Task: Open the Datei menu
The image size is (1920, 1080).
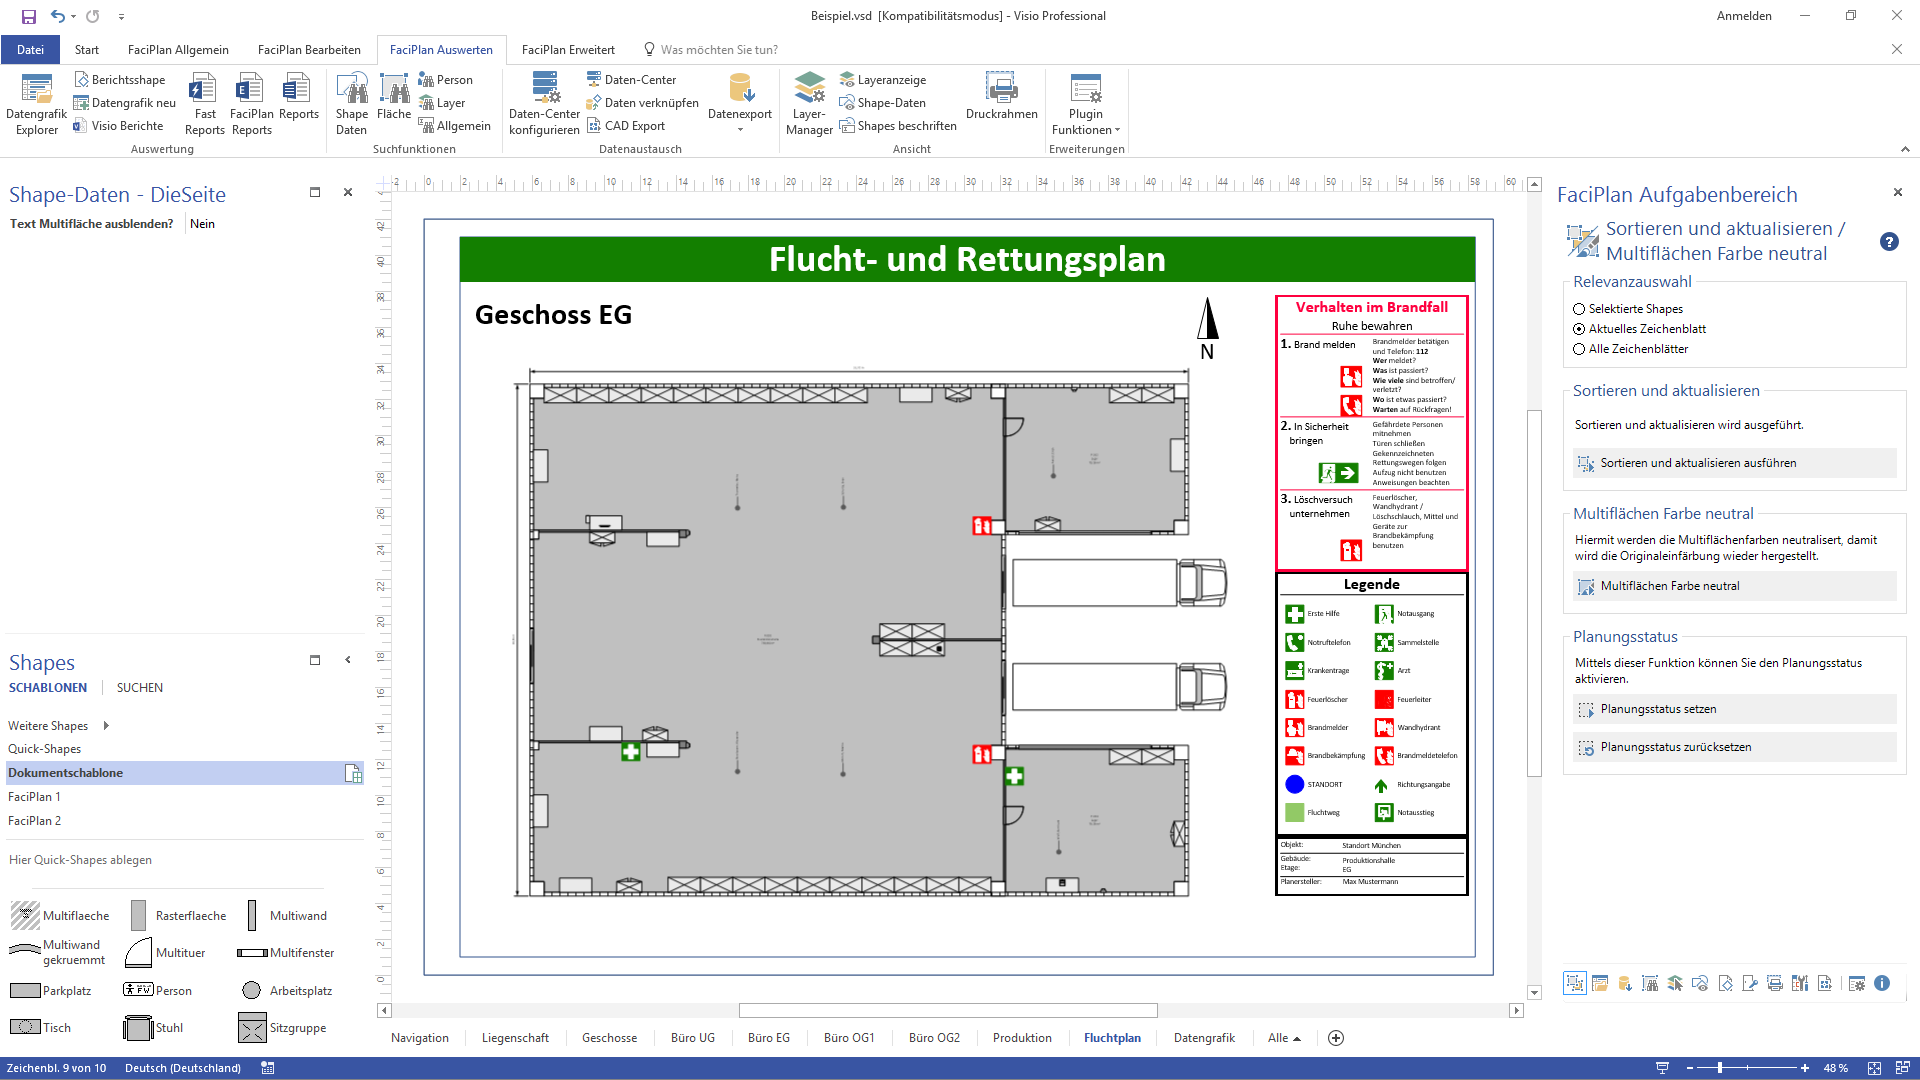Action: pos(30,50)
